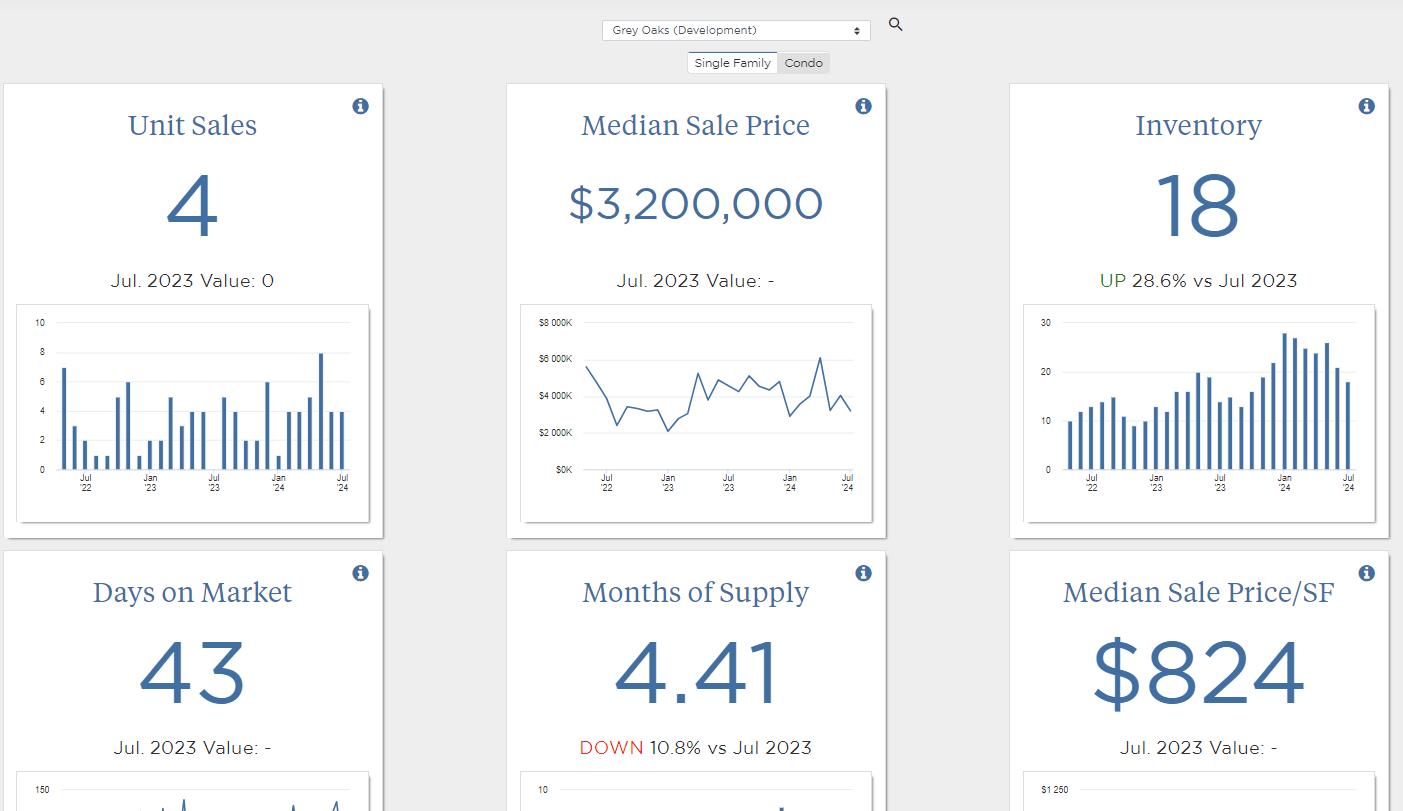Click the tallest bar in Unit Sales chart
The image size is (1403, 811).
tap(321, 411)
